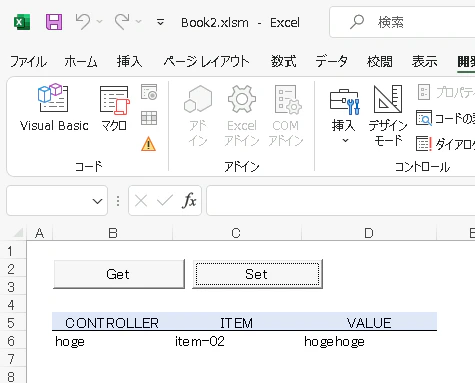Select row 4 header

point(13,305)
